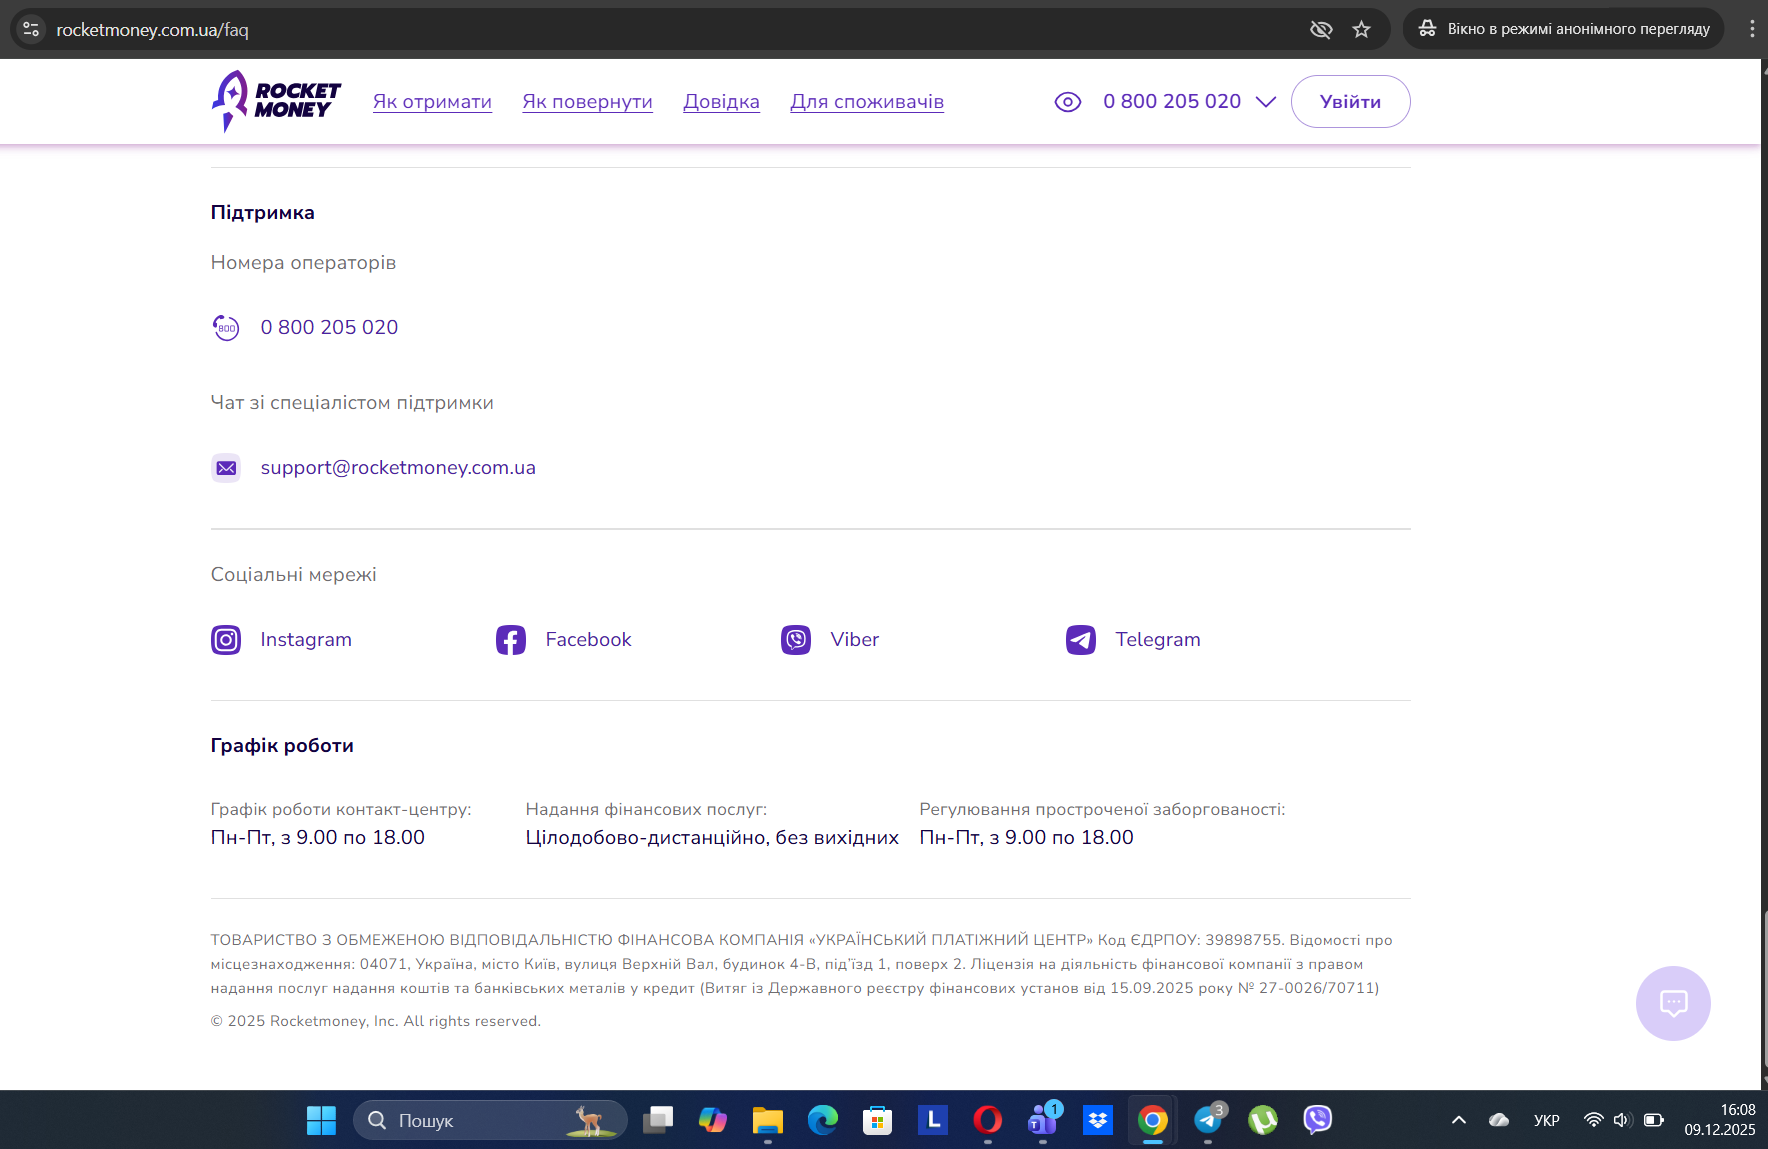
Task: Click the battery status tray icon
Action: (1654, 1120)
